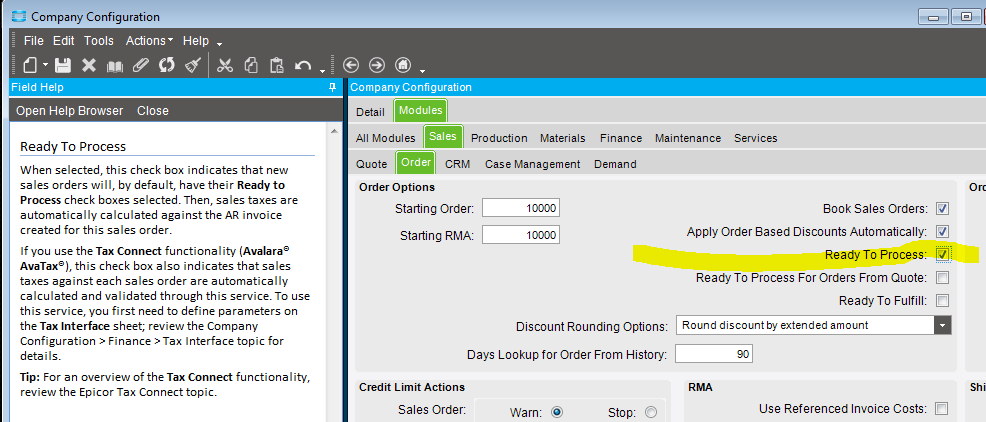Click the Cut scissors icon

pyautogui.click(x=224, y=65)
